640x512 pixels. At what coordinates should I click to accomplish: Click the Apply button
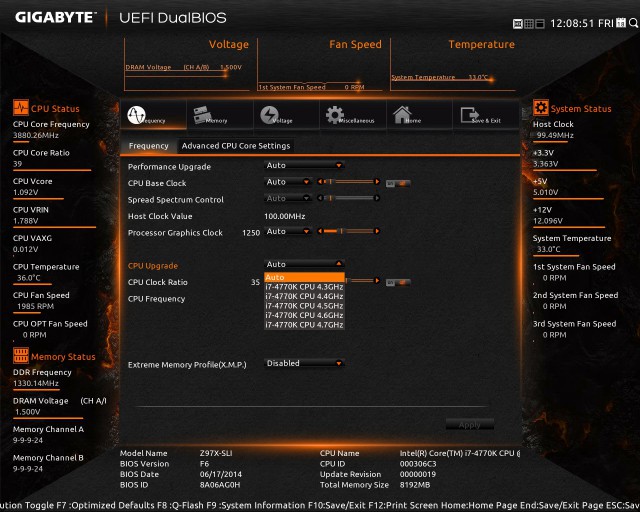[x=470, y=425]
